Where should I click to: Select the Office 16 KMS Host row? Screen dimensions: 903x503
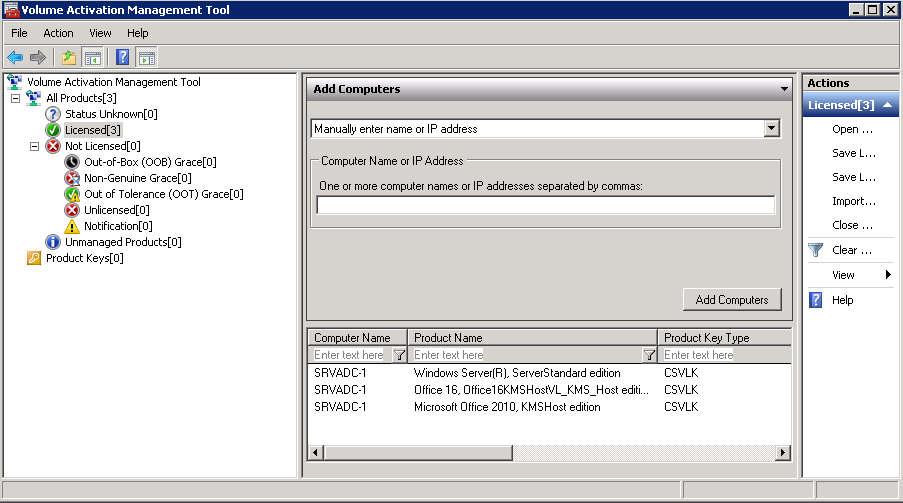pos(549,390)
